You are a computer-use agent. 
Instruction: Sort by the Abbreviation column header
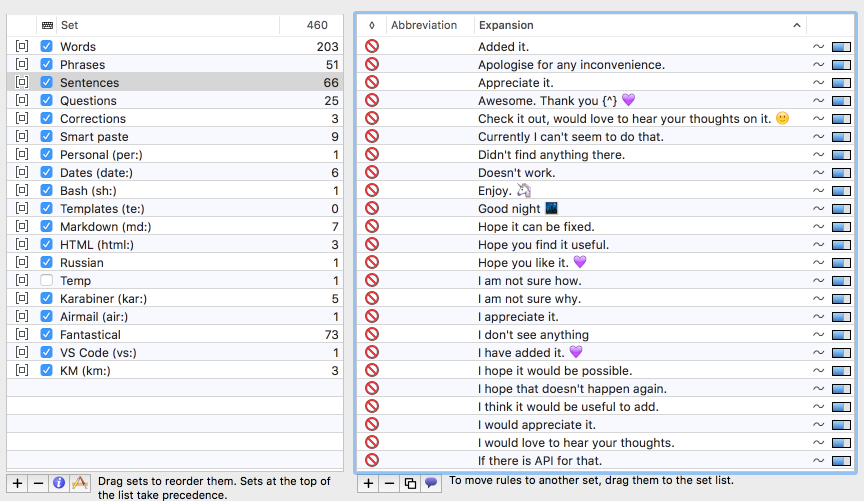point(430,25)
